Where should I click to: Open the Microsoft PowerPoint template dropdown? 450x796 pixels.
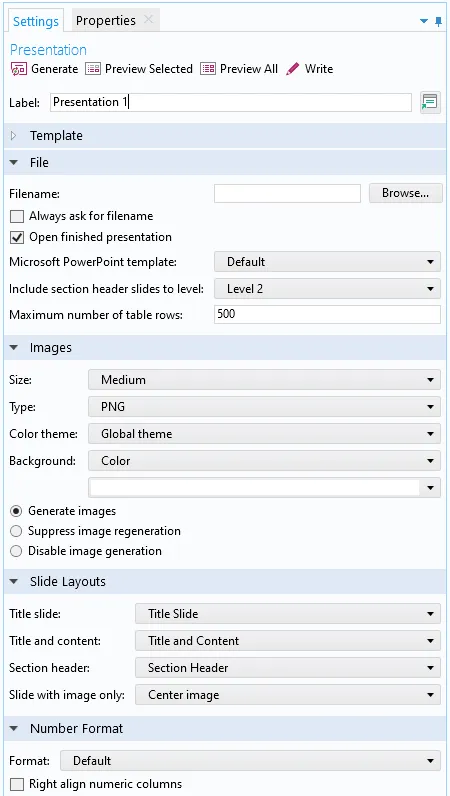pos(327,262)
